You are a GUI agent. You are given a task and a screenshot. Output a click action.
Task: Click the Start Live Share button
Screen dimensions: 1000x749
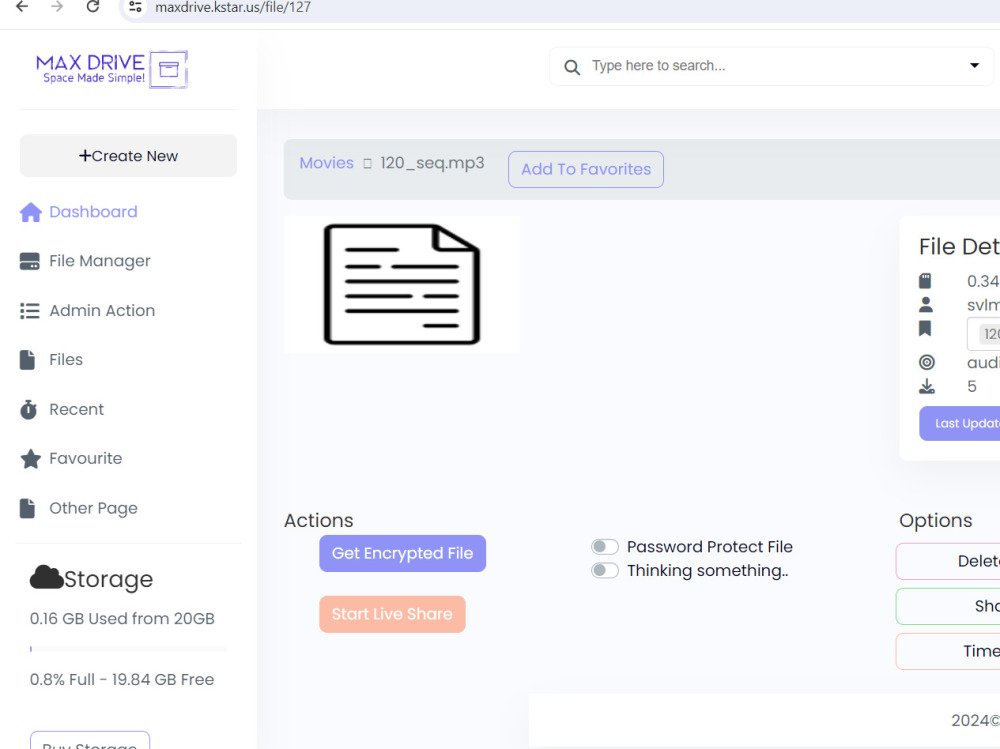point(392,614)
